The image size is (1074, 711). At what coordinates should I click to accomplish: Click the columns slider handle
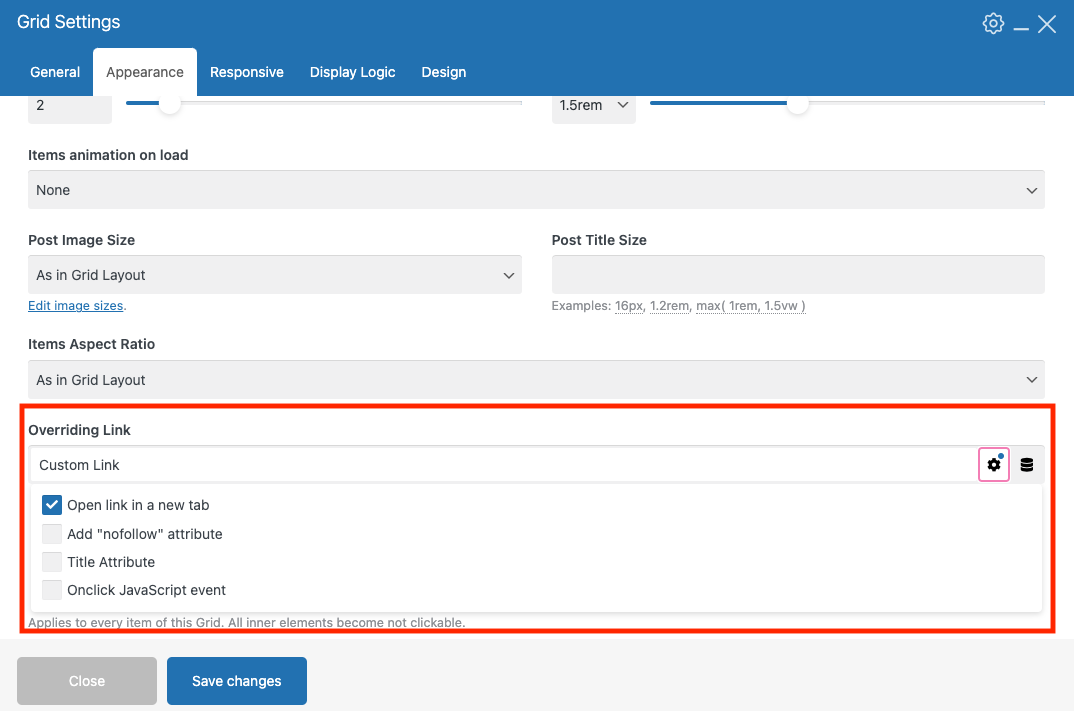point(170,103)
